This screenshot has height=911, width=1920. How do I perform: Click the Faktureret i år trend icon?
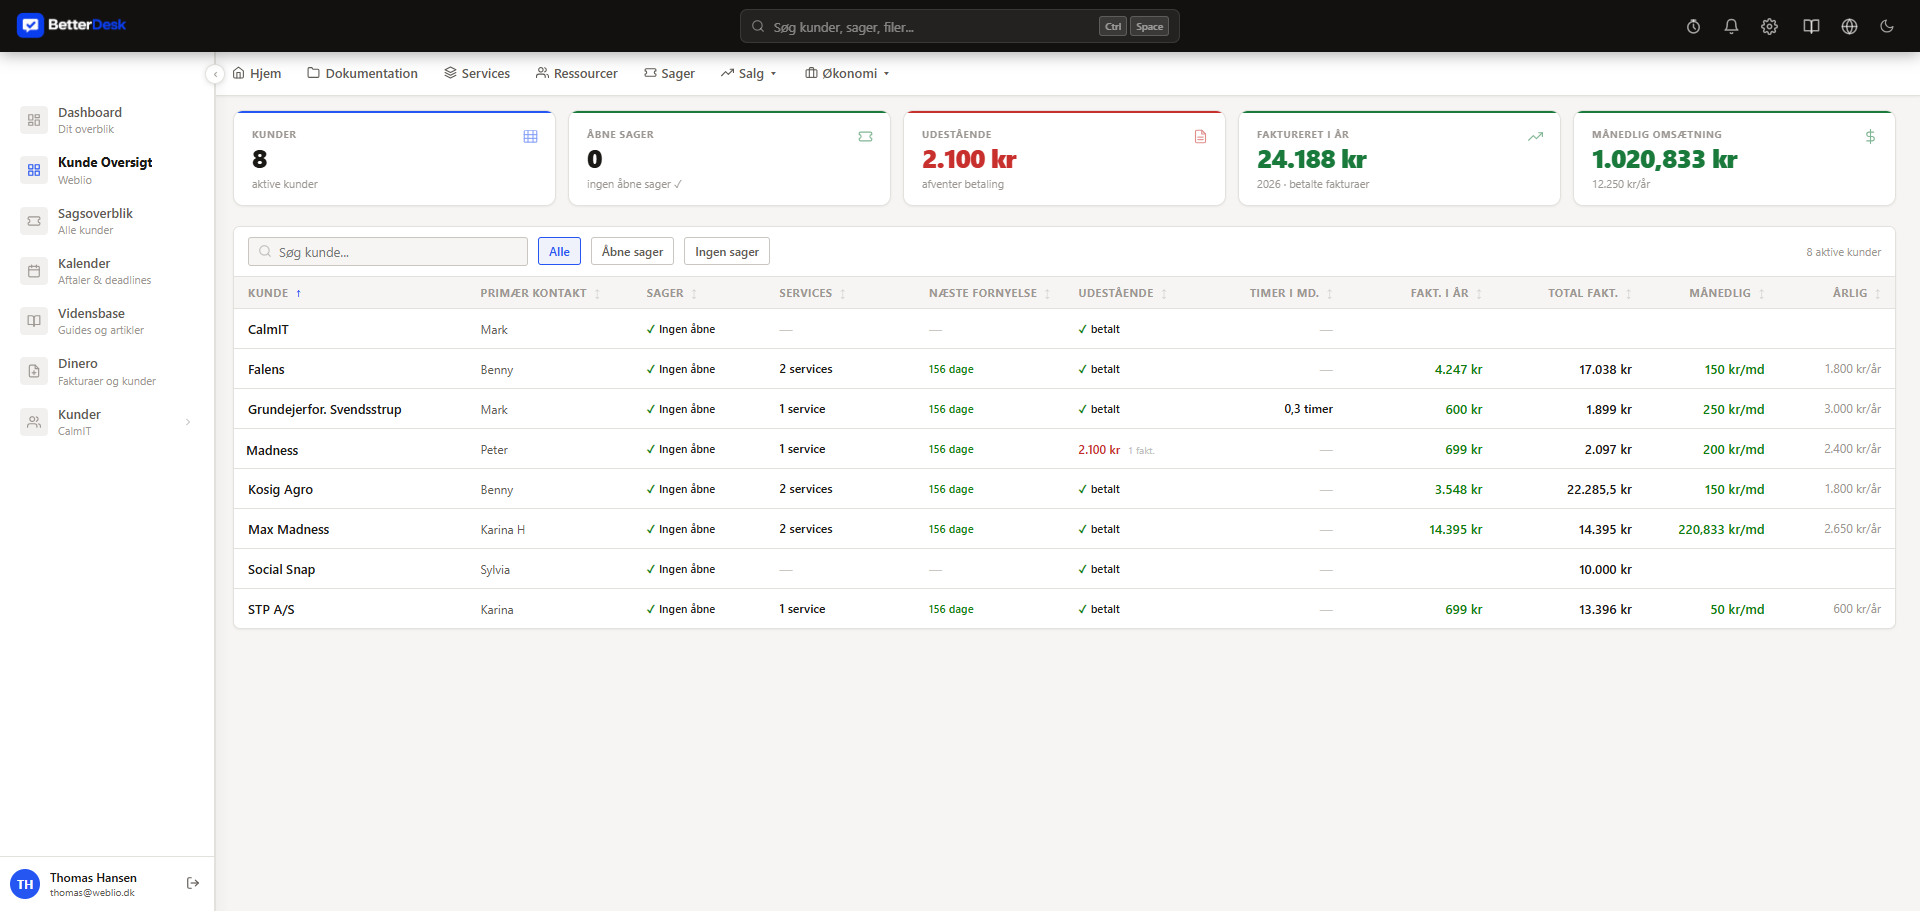[x=1535, y=136]
